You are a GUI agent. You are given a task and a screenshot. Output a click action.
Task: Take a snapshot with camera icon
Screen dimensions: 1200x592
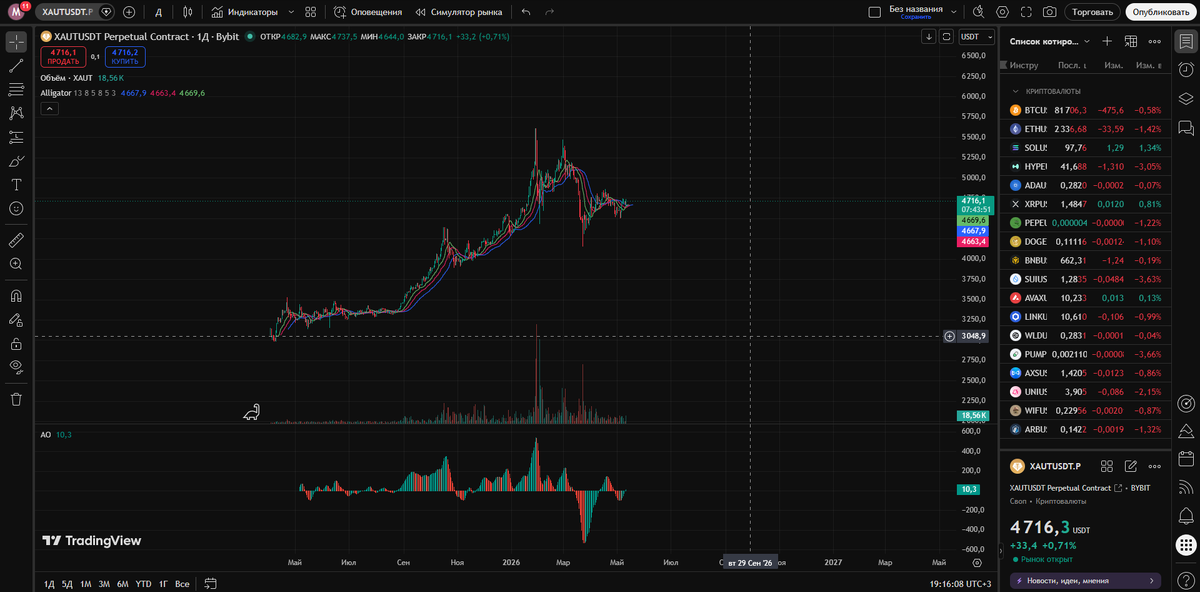pos(1049,12)
